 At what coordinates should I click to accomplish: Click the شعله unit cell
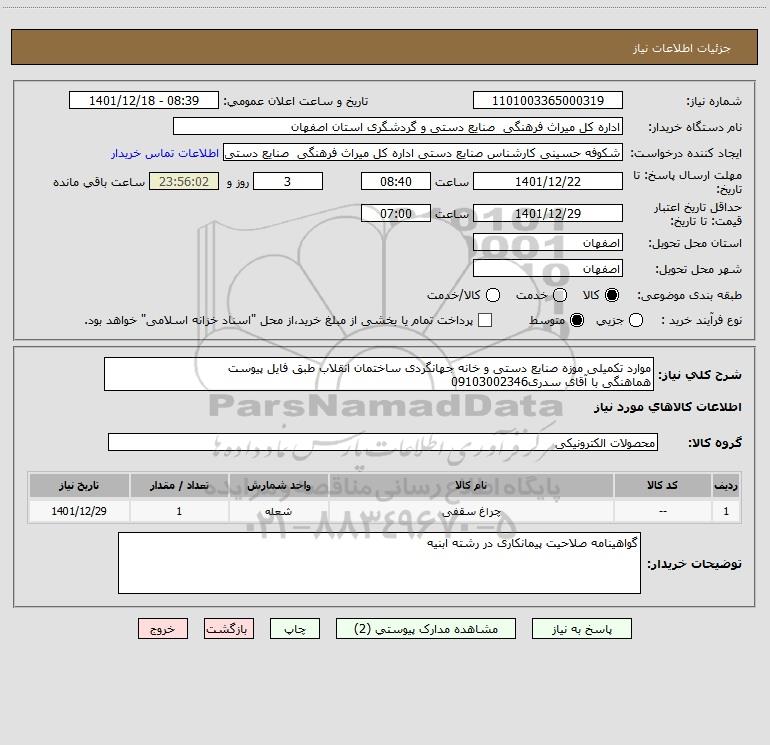point(278,511)
